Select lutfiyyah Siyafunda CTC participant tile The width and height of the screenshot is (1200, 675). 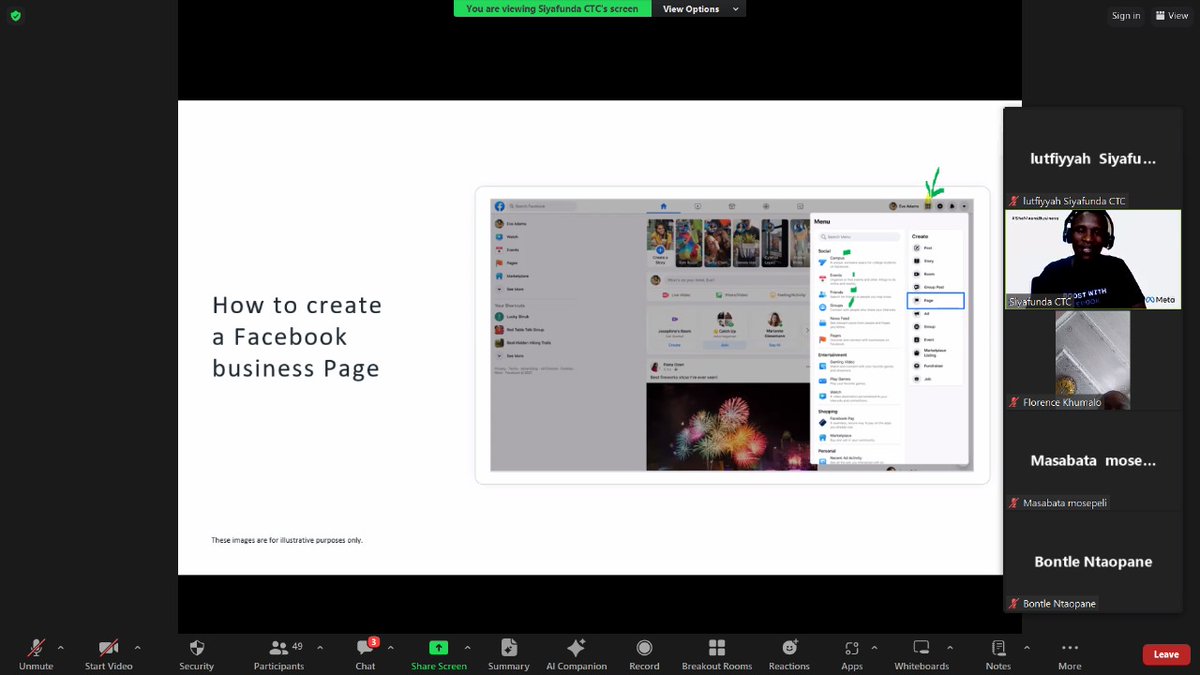pyautogui.click(x=1093, y=158)
